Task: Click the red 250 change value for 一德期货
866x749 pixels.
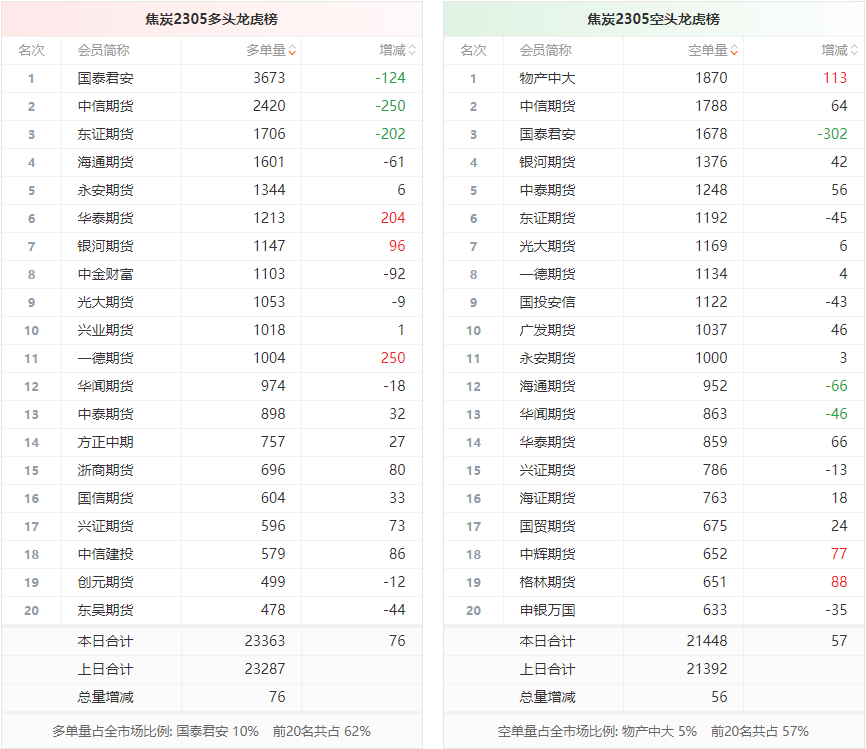Action: 392,358
